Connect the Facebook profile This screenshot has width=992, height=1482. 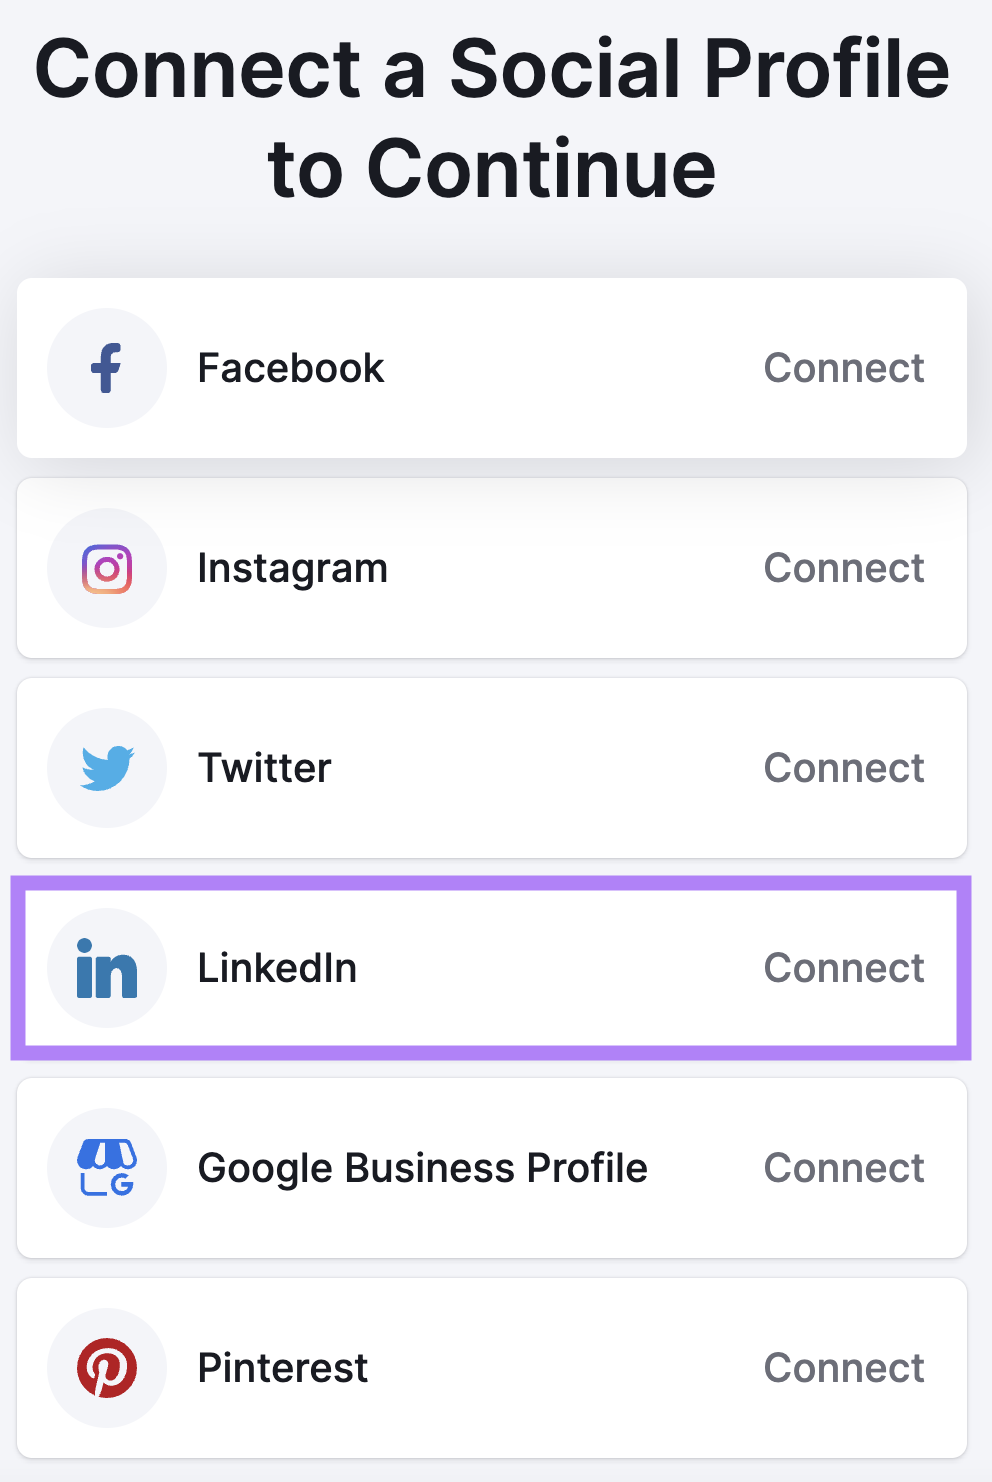pyautogui.click(x=843, y=367)
